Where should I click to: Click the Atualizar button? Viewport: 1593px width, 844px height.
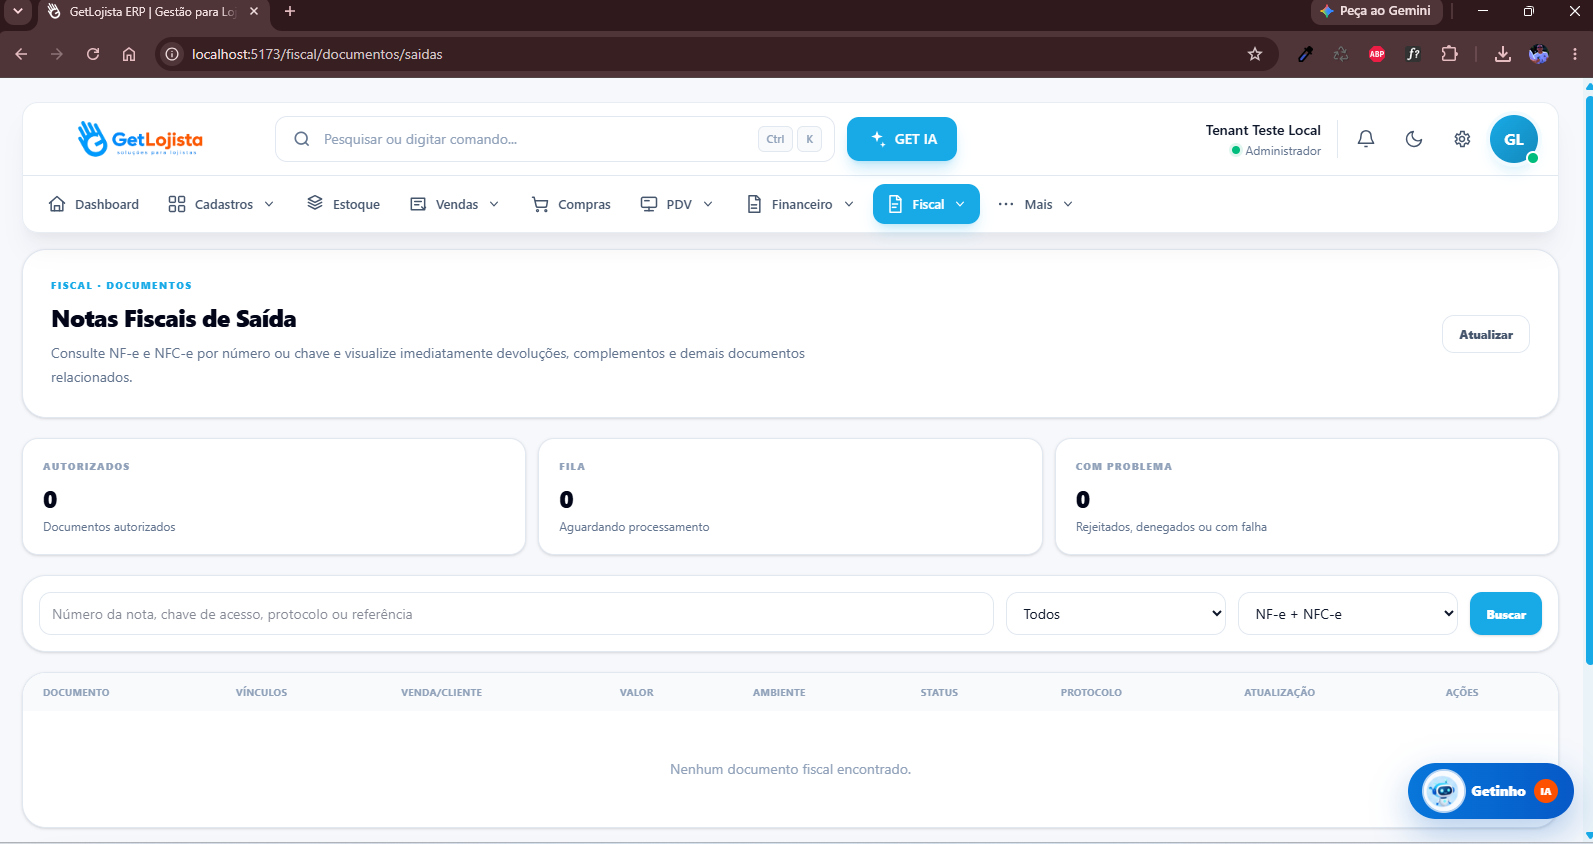click(1485, 334)
